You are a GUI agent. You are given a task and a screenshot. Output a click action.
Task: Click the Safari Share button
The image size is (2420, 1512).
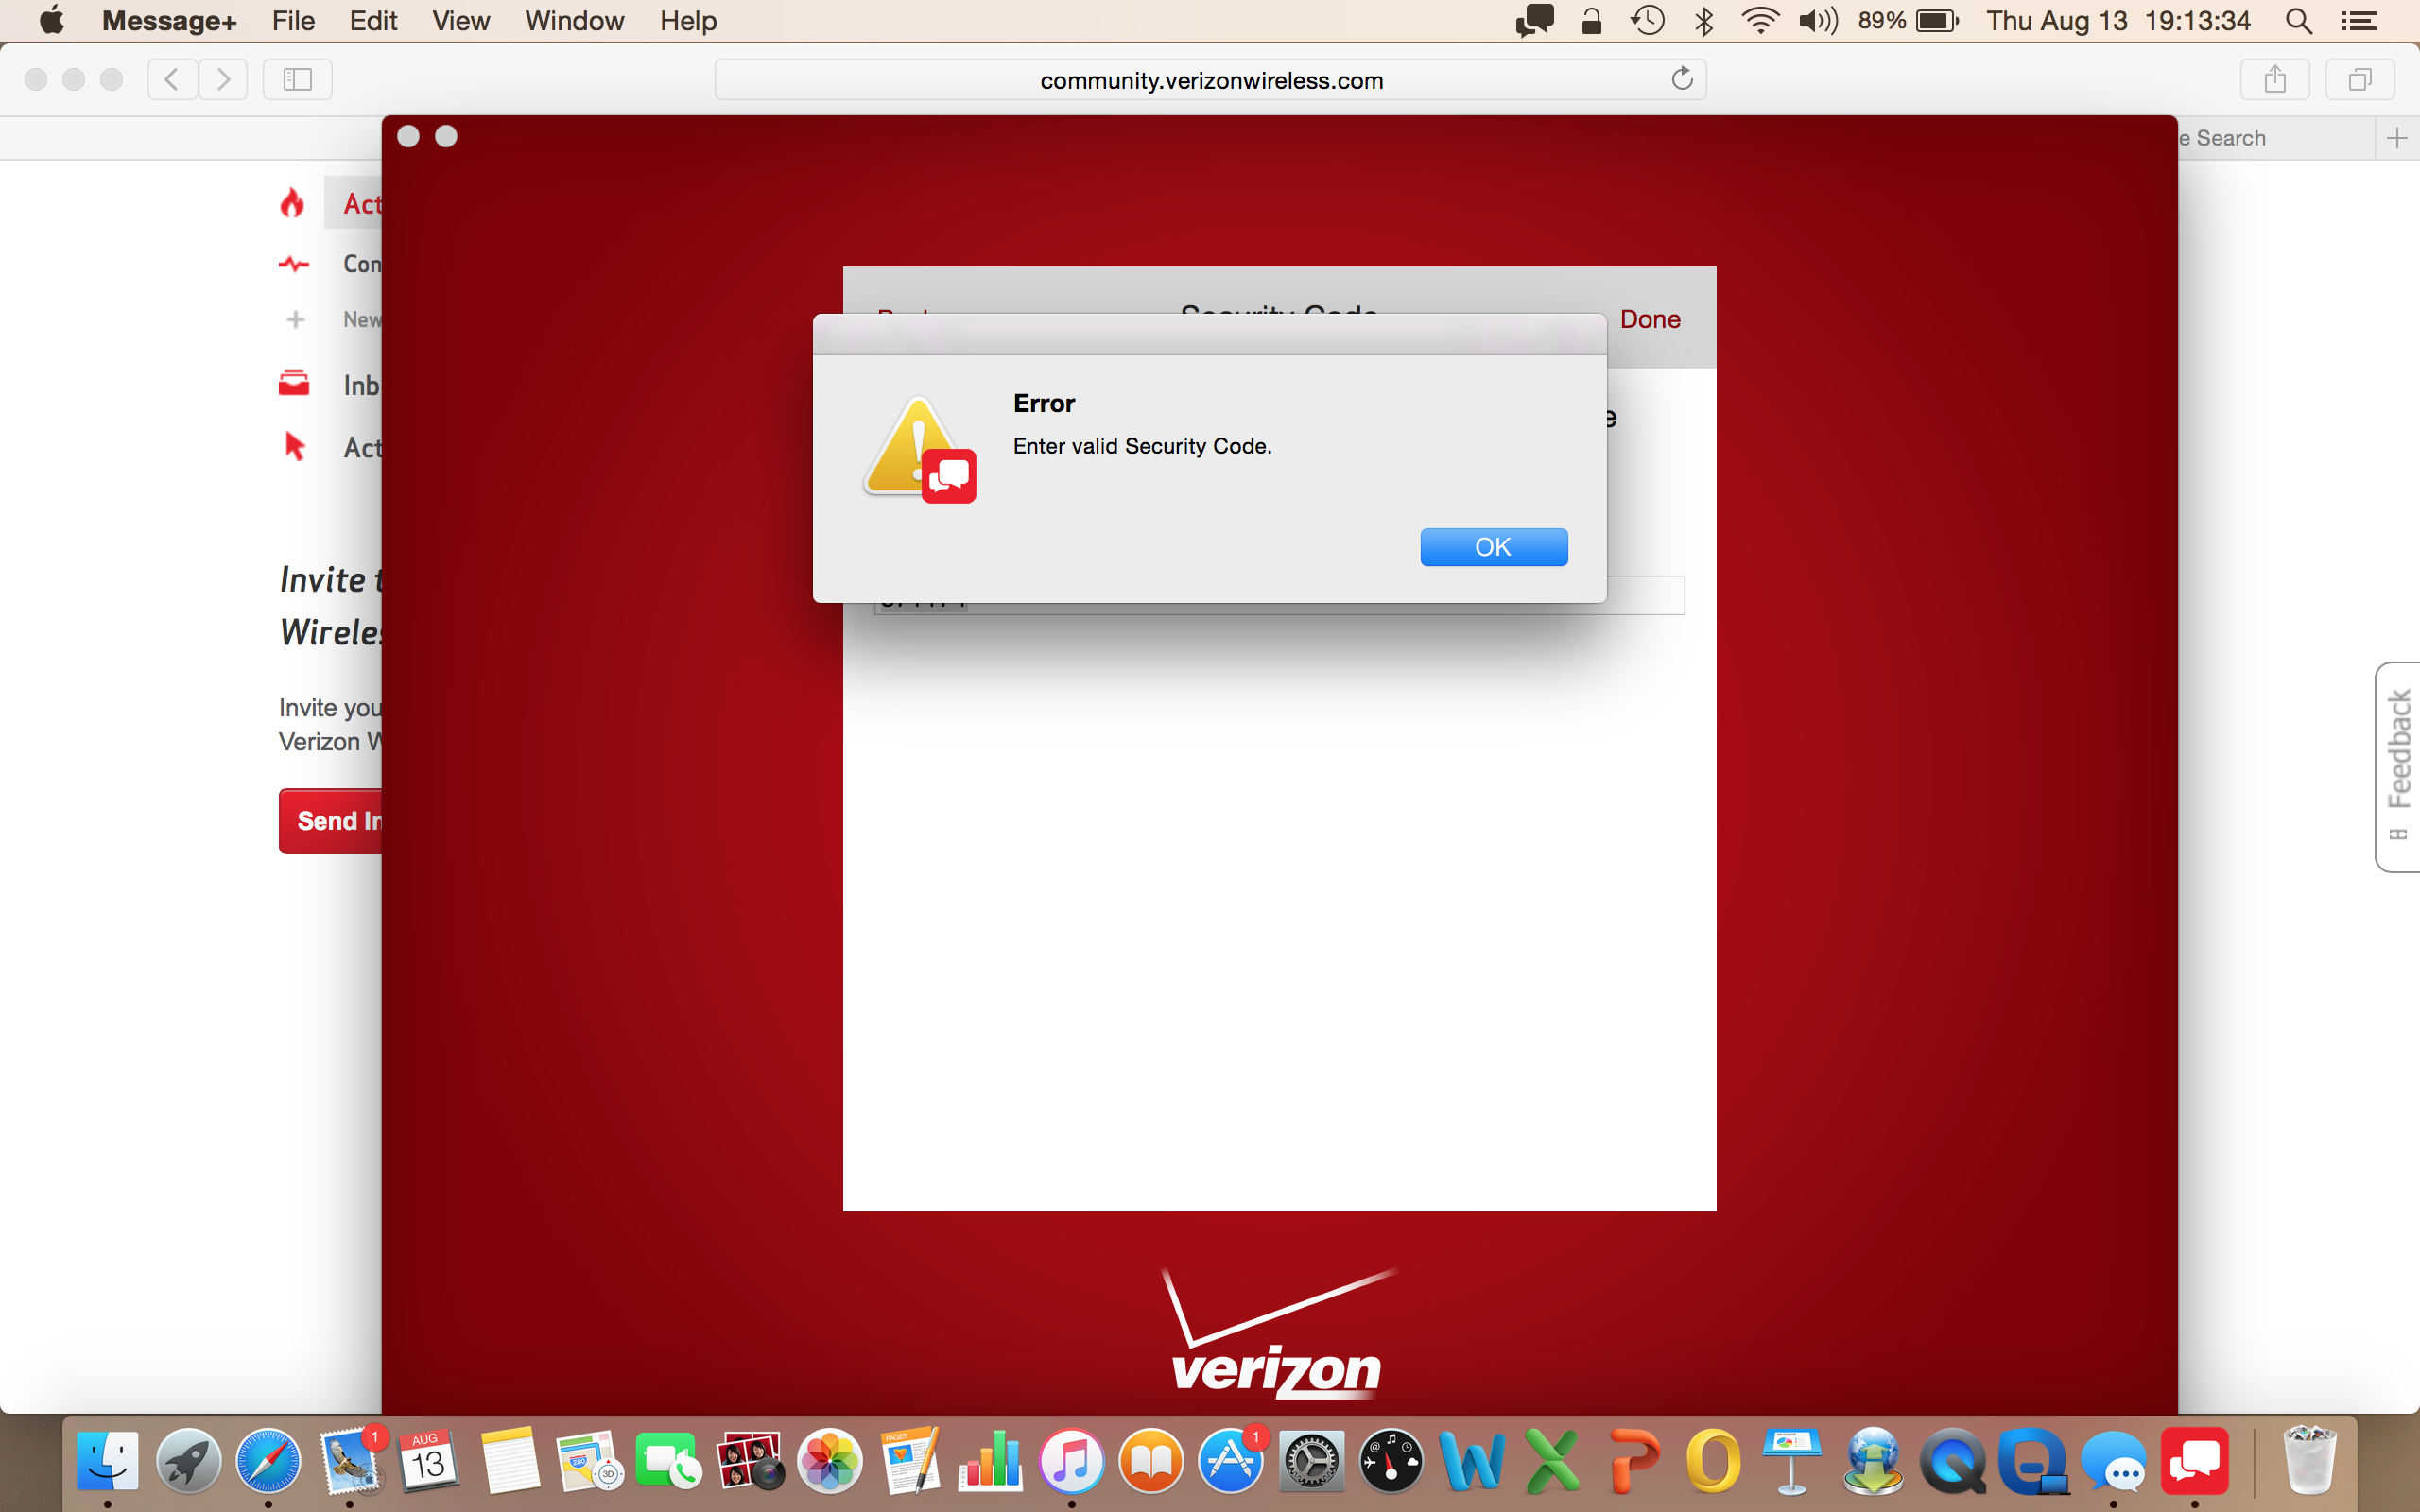point(2274,79)
